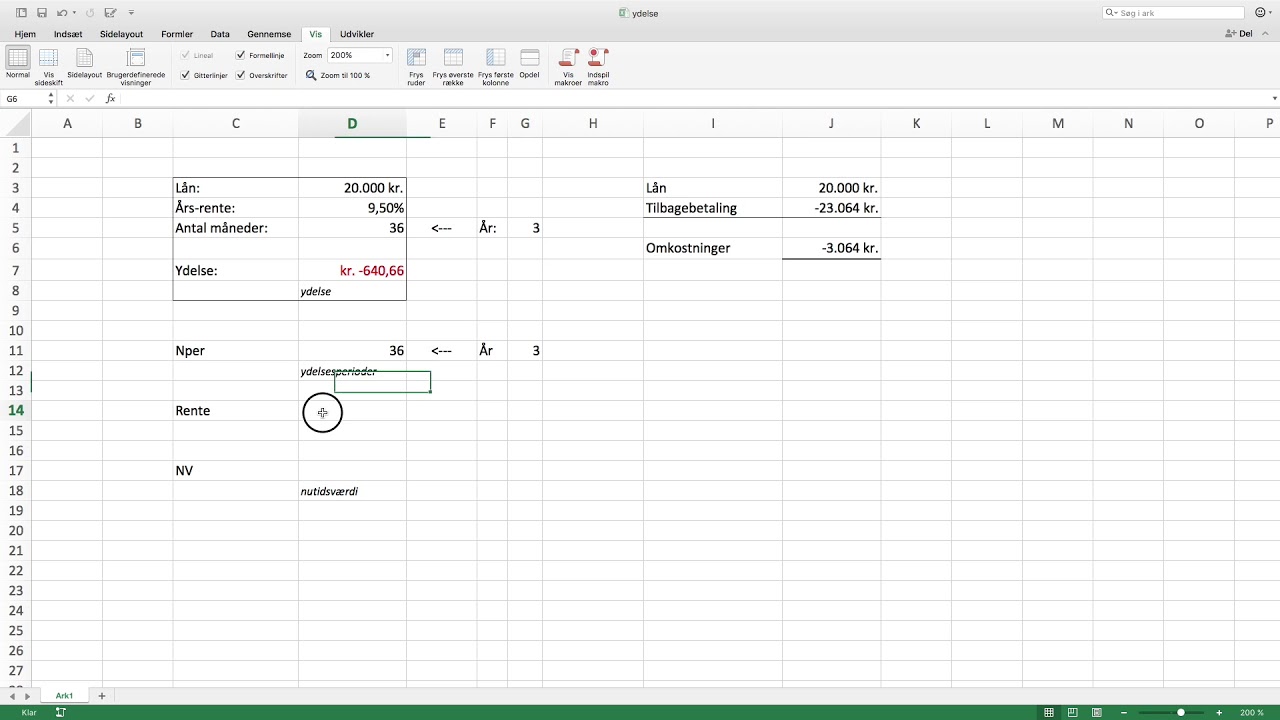Open the quick access customize dropdown
The image size is (1280, 720).
tap(131, 13)
